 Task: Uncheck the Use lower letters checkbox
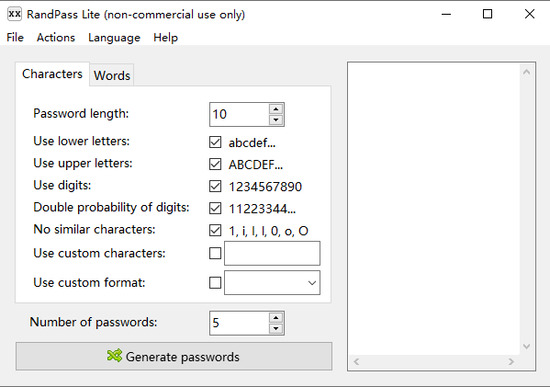pos(215,142)
